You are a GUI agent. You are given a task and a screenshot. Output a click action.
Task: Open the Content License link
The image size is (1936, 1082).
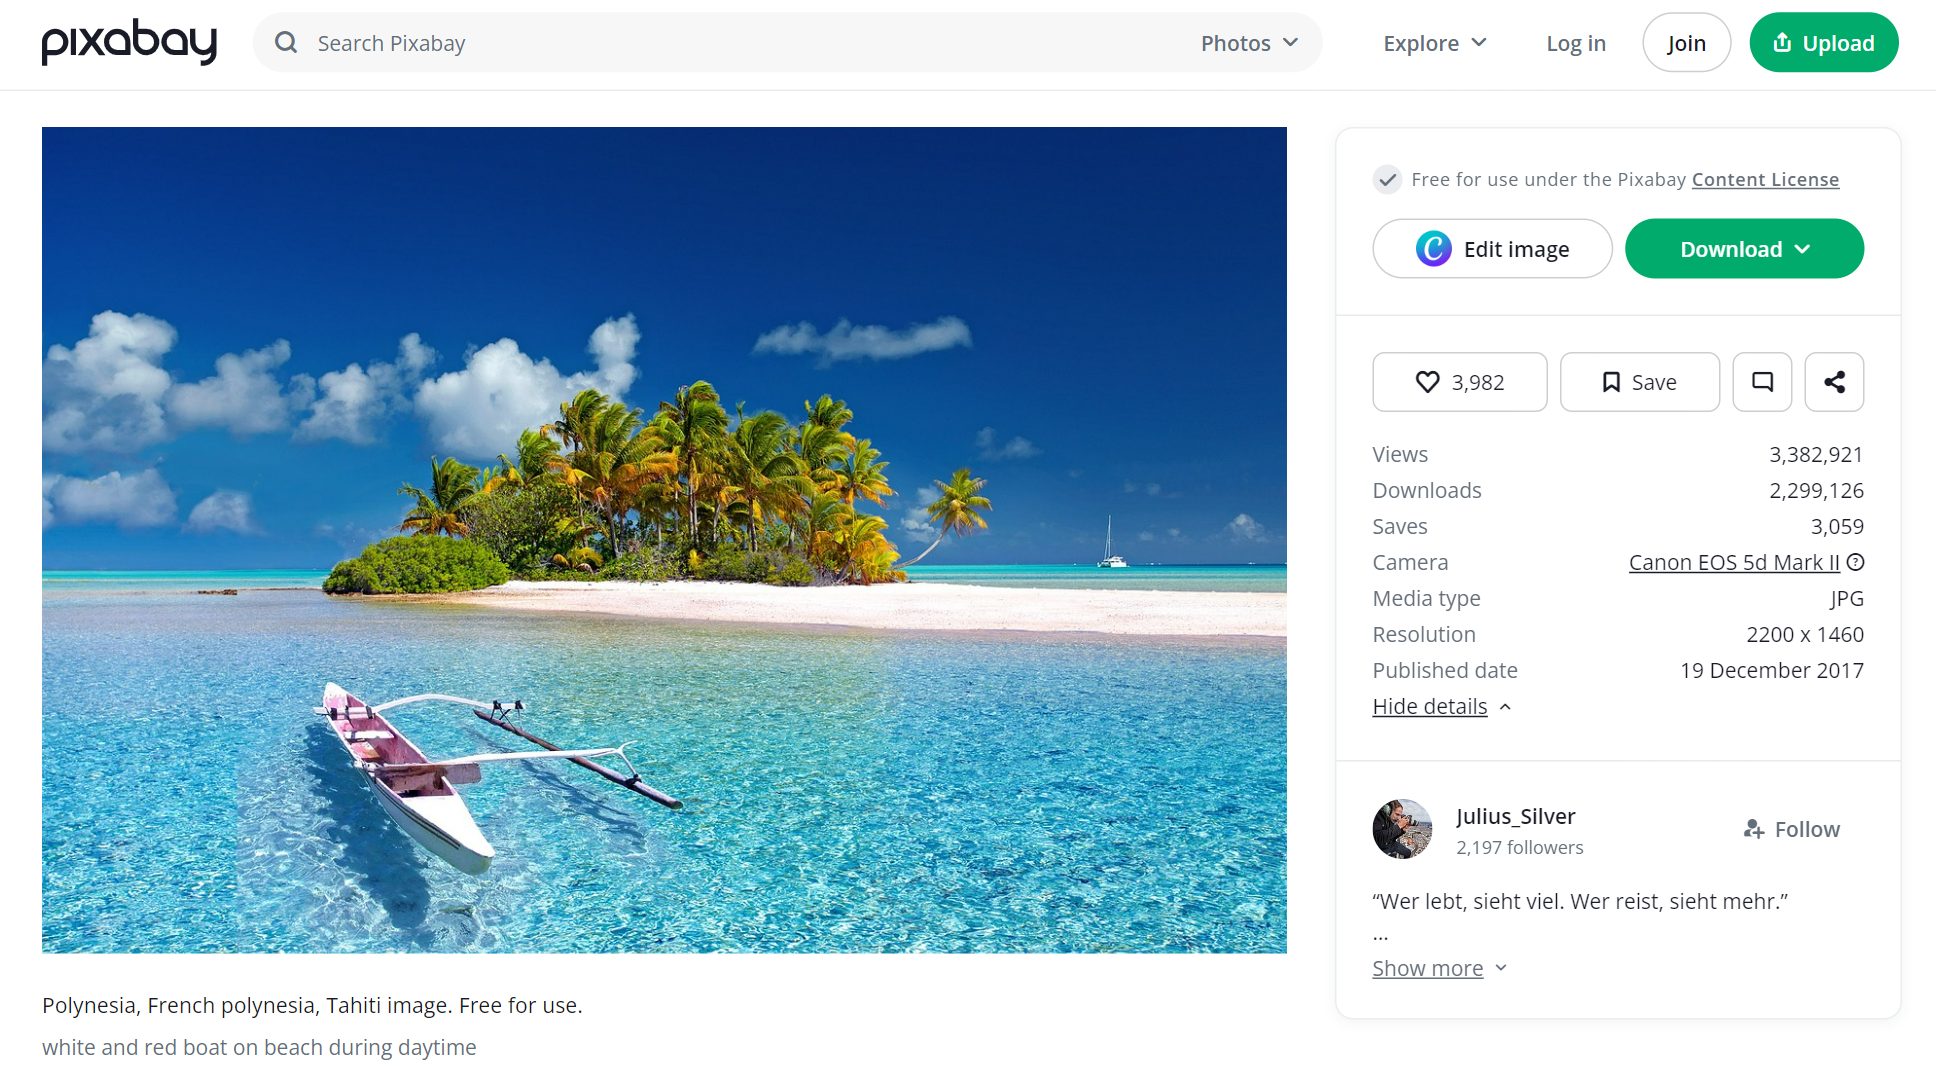click(1765, 180)
